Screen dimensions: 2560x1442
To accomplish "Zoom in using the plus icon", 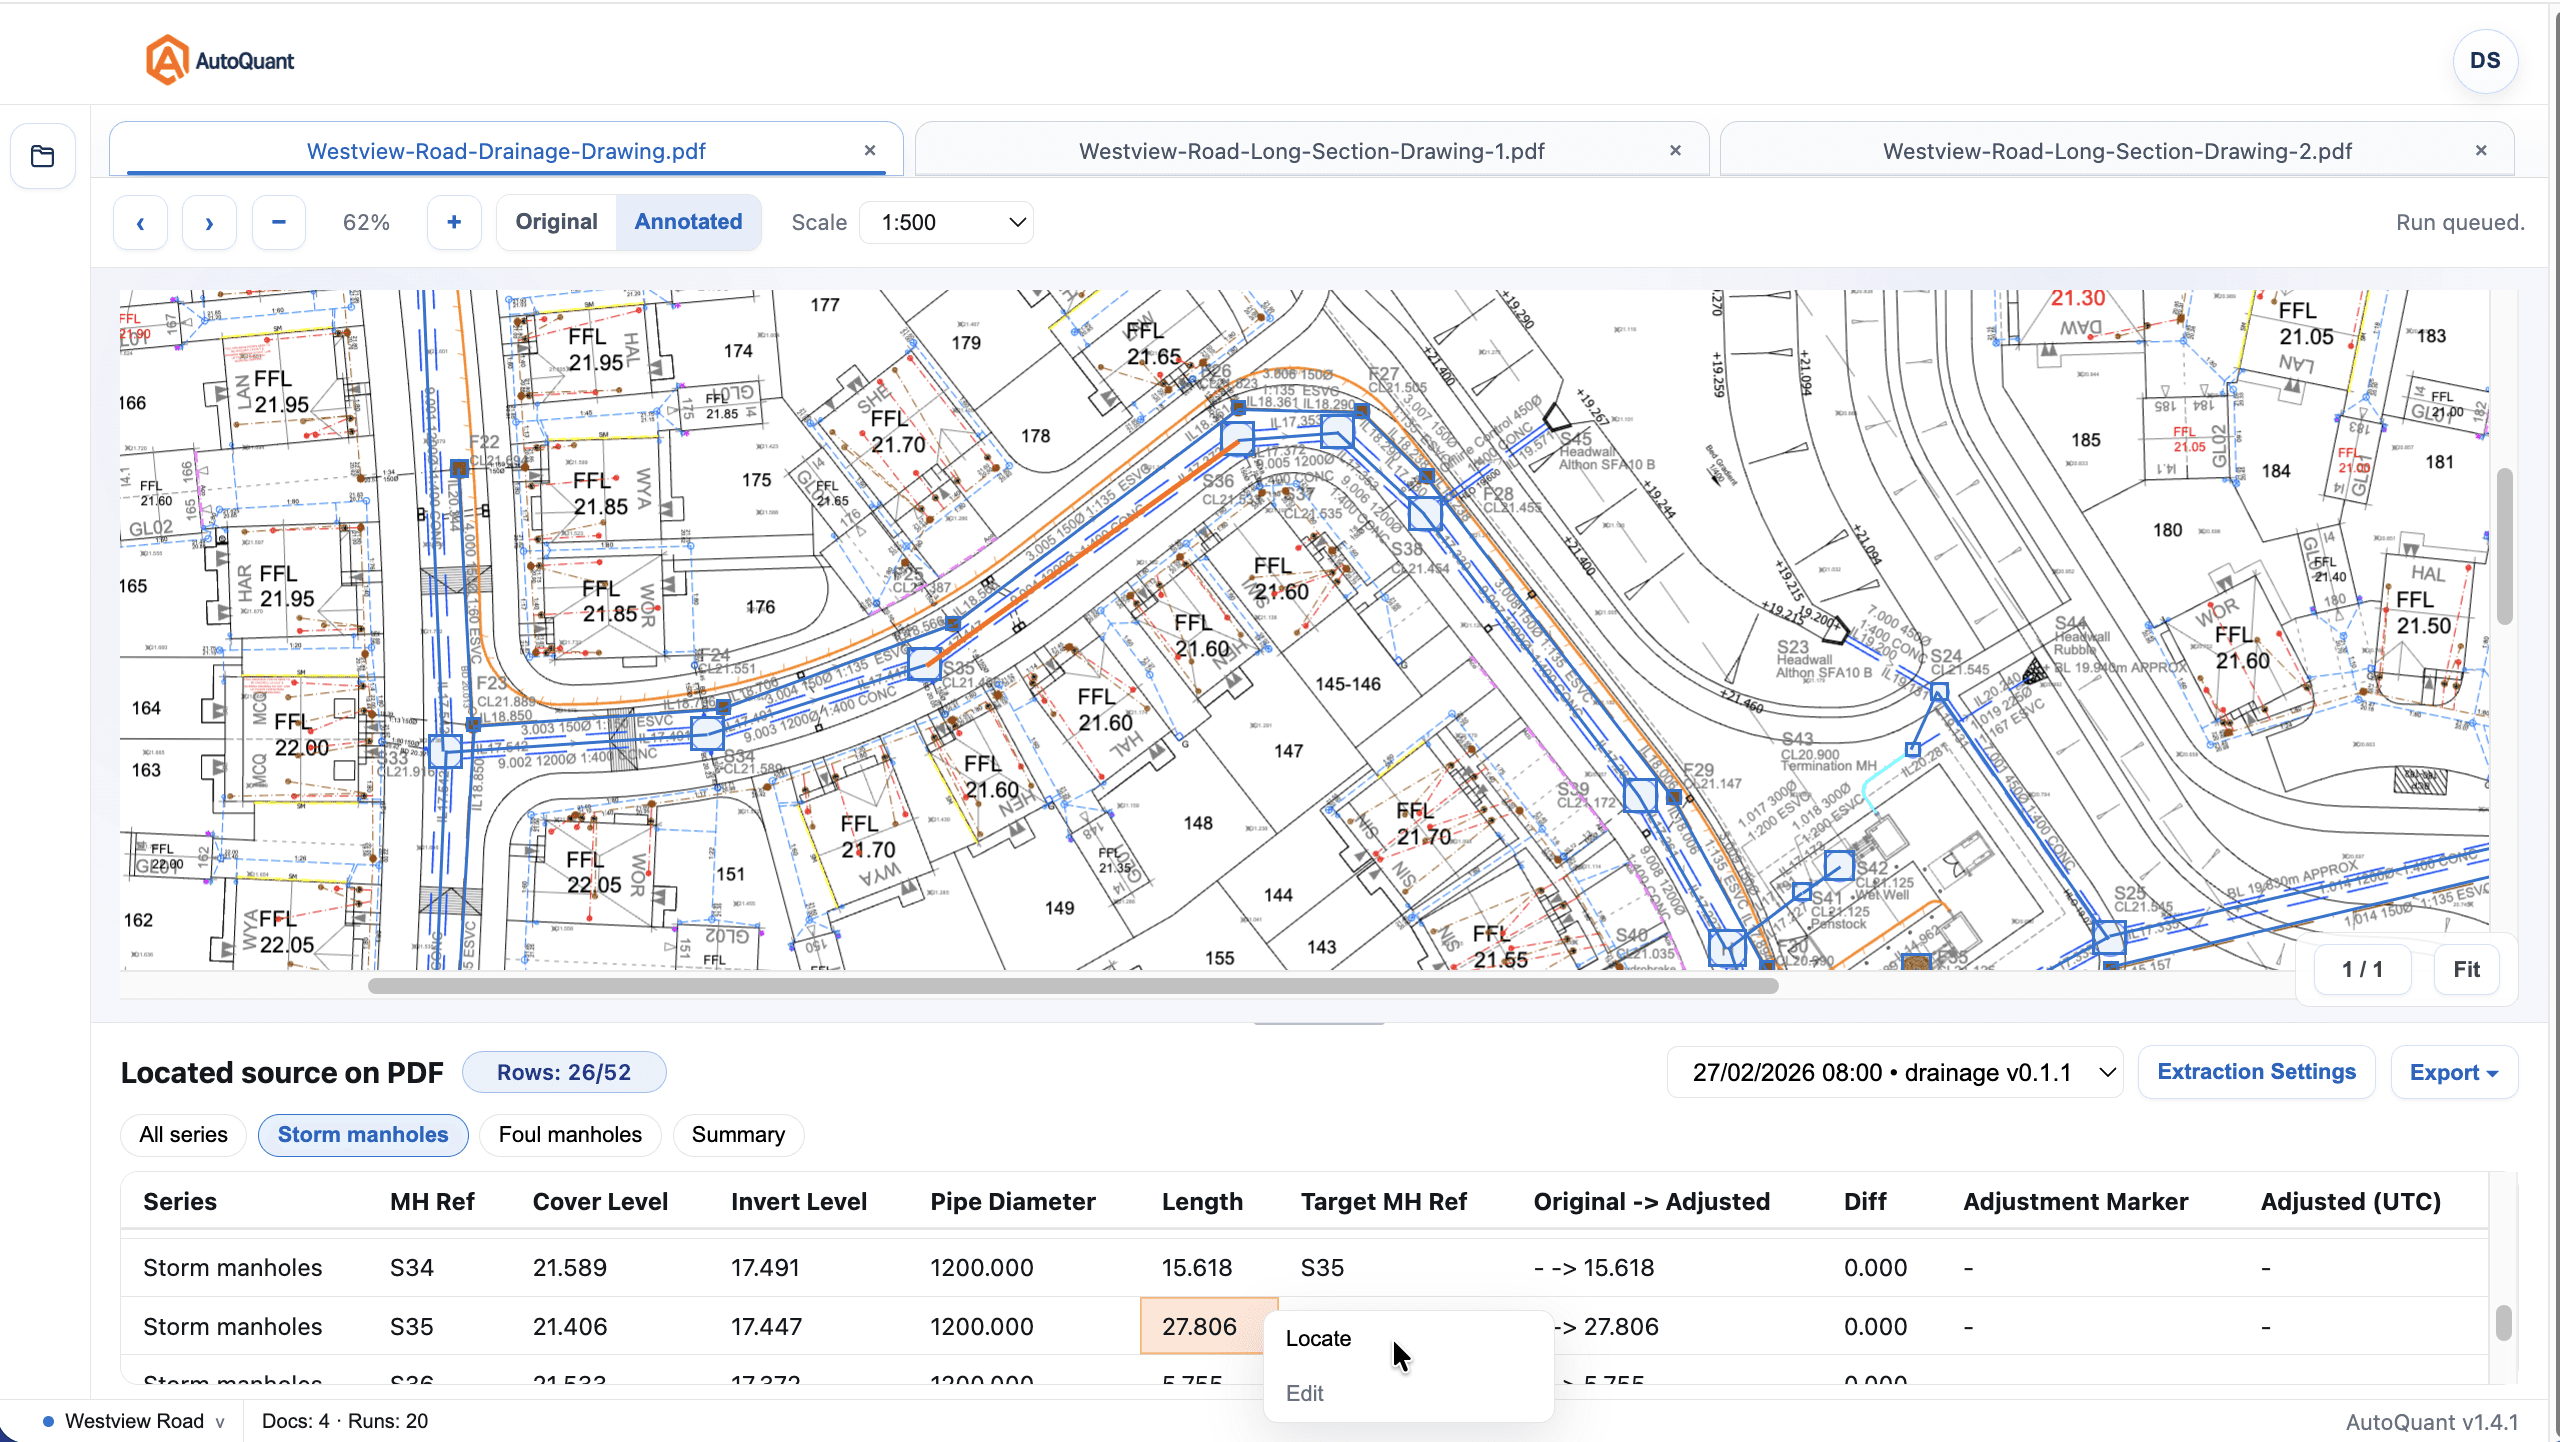I will coord(454,222).
